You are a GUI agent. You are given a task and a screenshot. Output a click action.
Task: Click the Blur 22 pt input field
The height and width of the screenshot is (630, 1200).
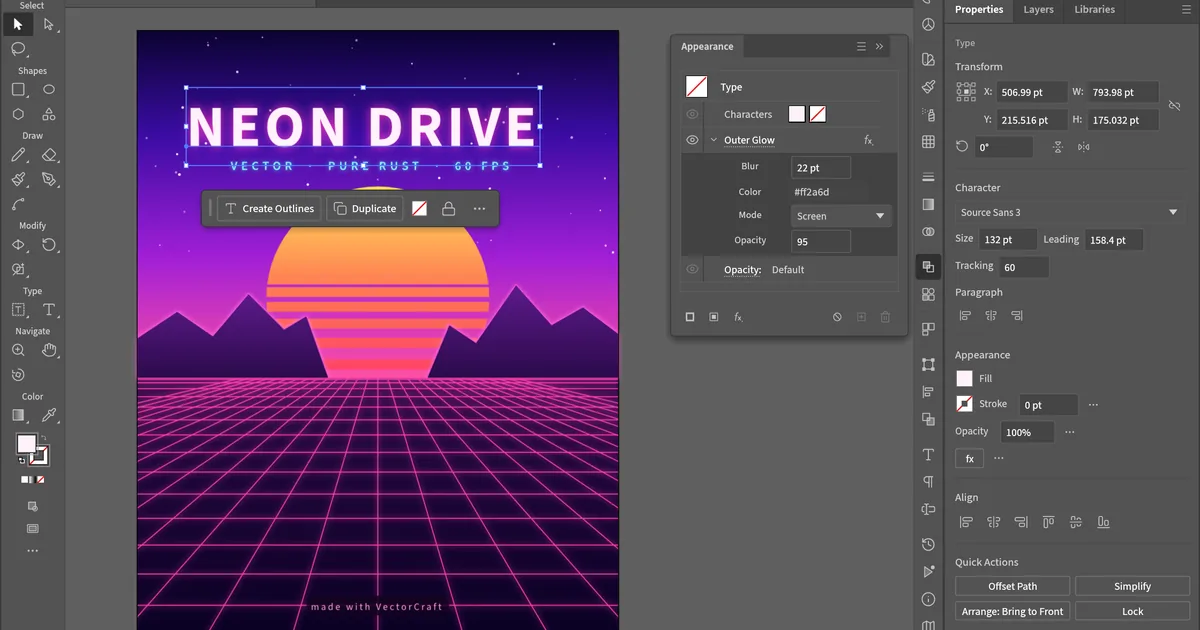[821, 168]
